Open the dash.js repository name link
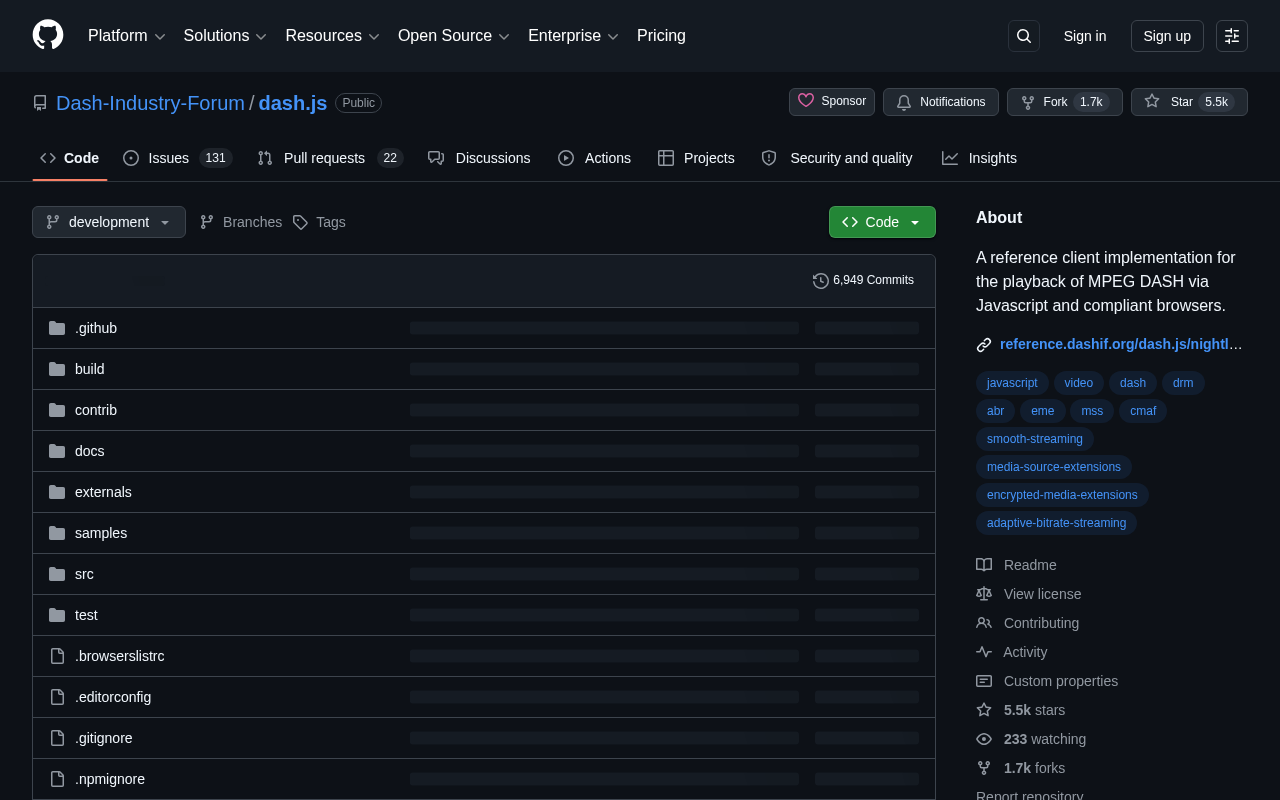This screenshot has height=800, width=1280. point(293,103)
